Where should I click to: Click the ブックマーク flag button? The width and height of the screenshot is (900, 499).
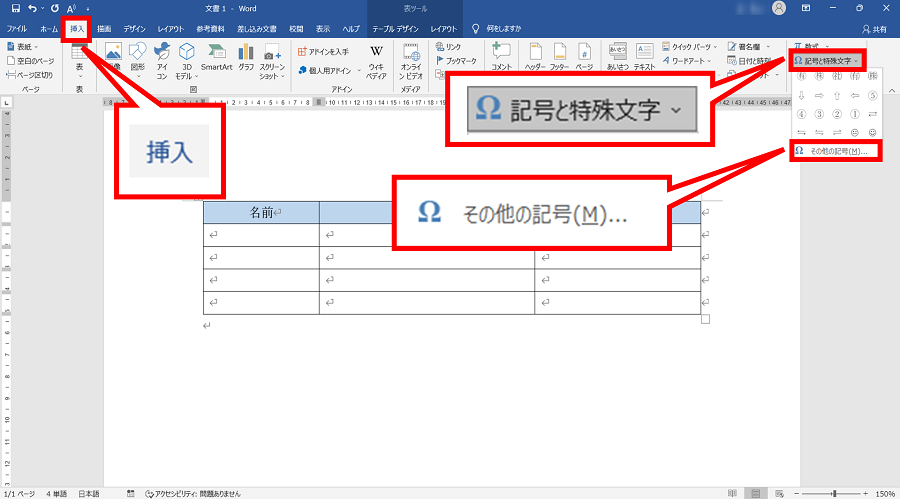tap(456, 60)
